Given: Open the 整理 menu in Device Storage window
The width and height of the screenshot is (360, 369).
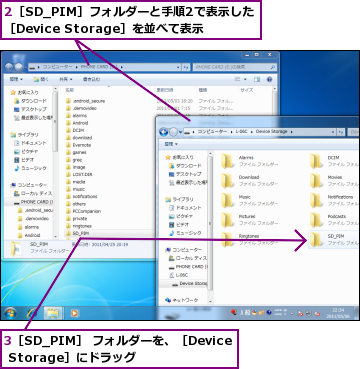Looking at the screenshot, I should [171, 144].
